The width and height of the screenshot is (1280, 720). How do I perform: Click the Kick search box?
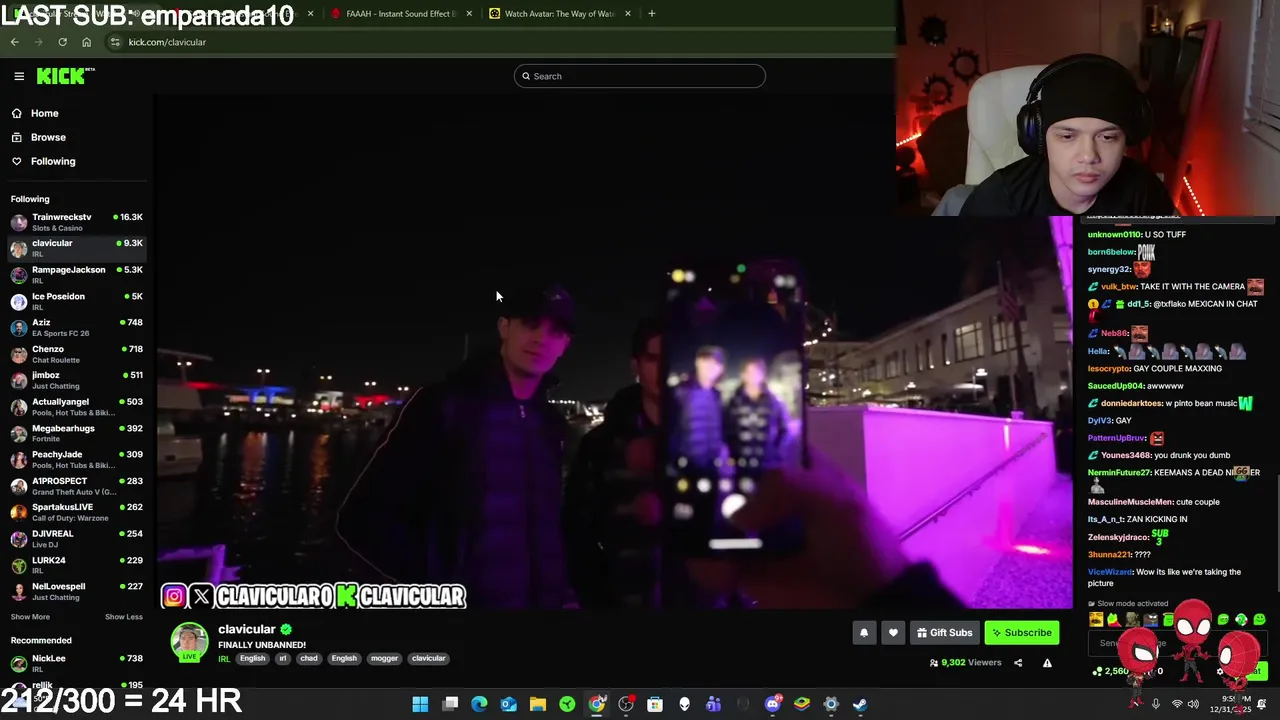[640, 76]
